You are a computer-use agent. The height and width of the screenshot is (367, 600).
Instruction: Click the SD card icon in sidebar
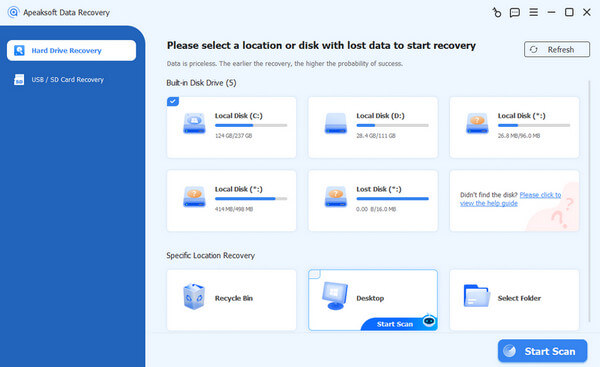19,80
